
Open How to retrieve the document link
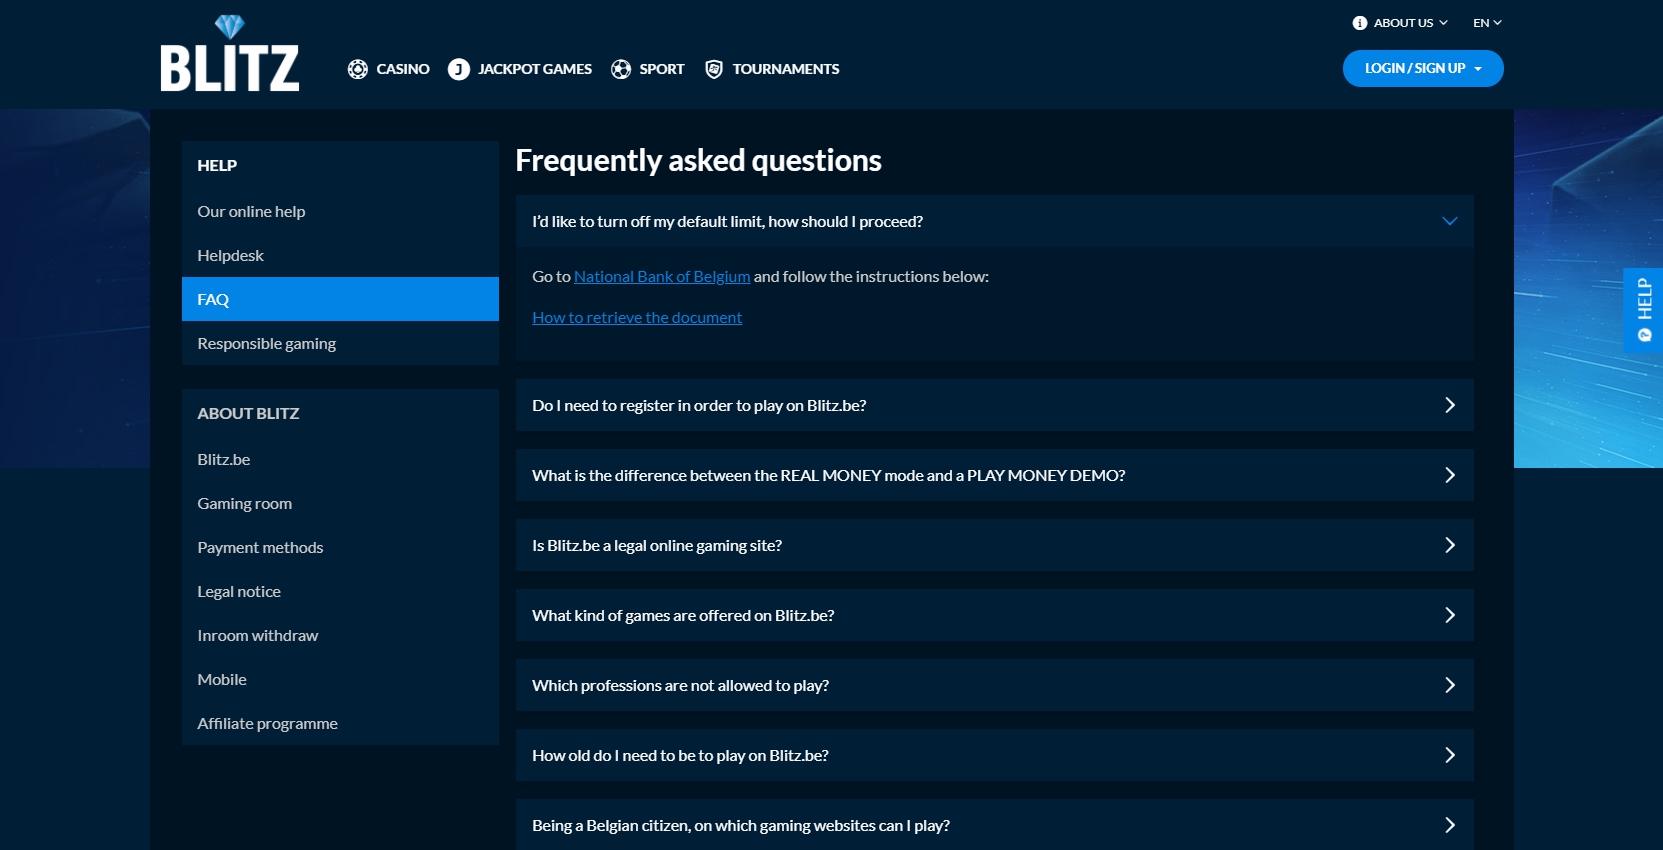[x=637, y=318]
